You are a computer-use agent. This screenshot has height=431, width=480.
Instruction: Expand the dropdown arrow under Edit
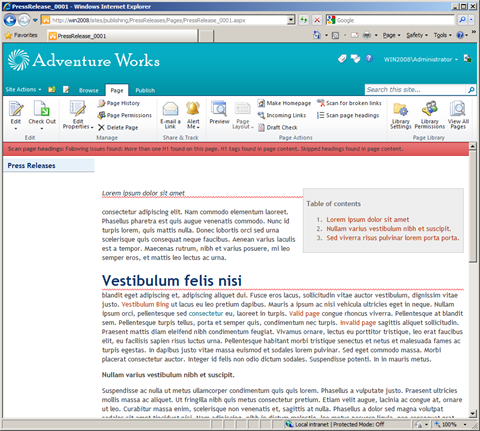(16, 128)
